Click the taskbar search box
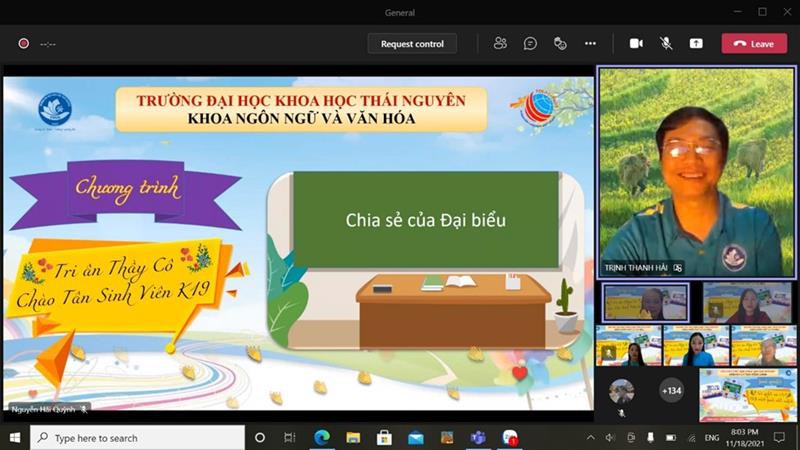 point(138,438)
